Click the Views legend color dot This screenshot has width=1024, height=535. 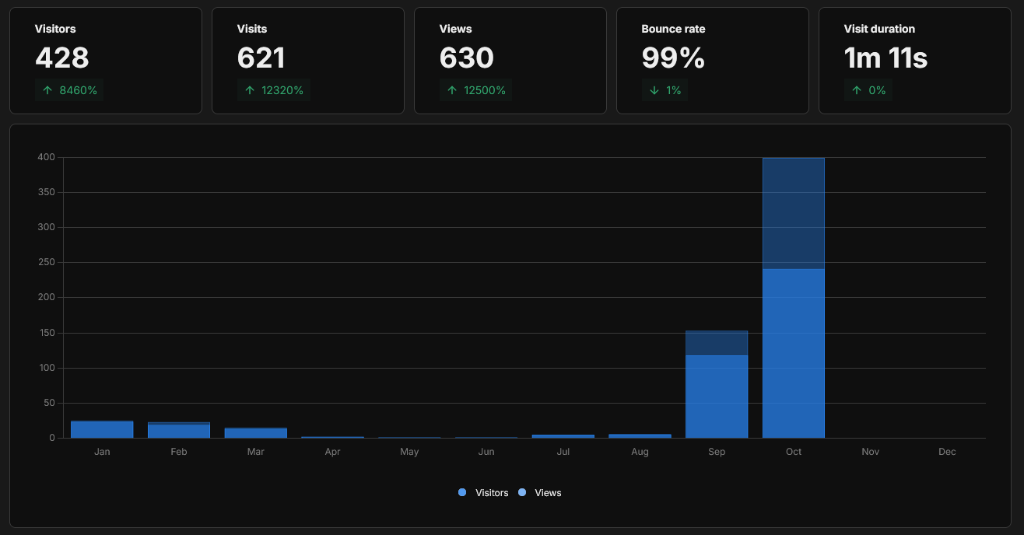pyautogui.click(x=522, y=493)
